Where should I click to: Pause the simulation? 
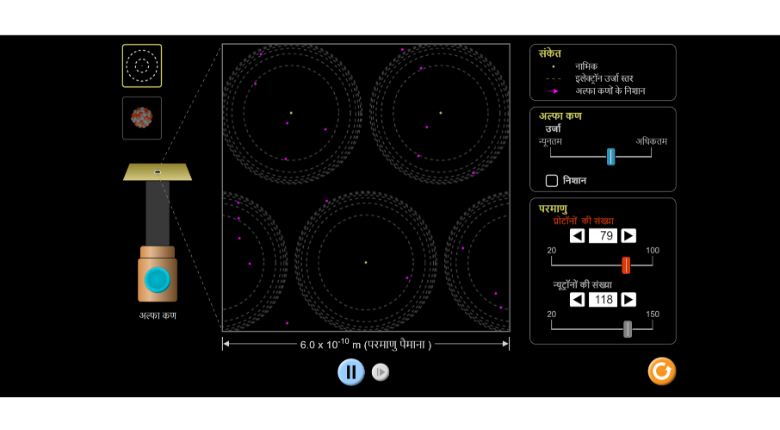350,372
